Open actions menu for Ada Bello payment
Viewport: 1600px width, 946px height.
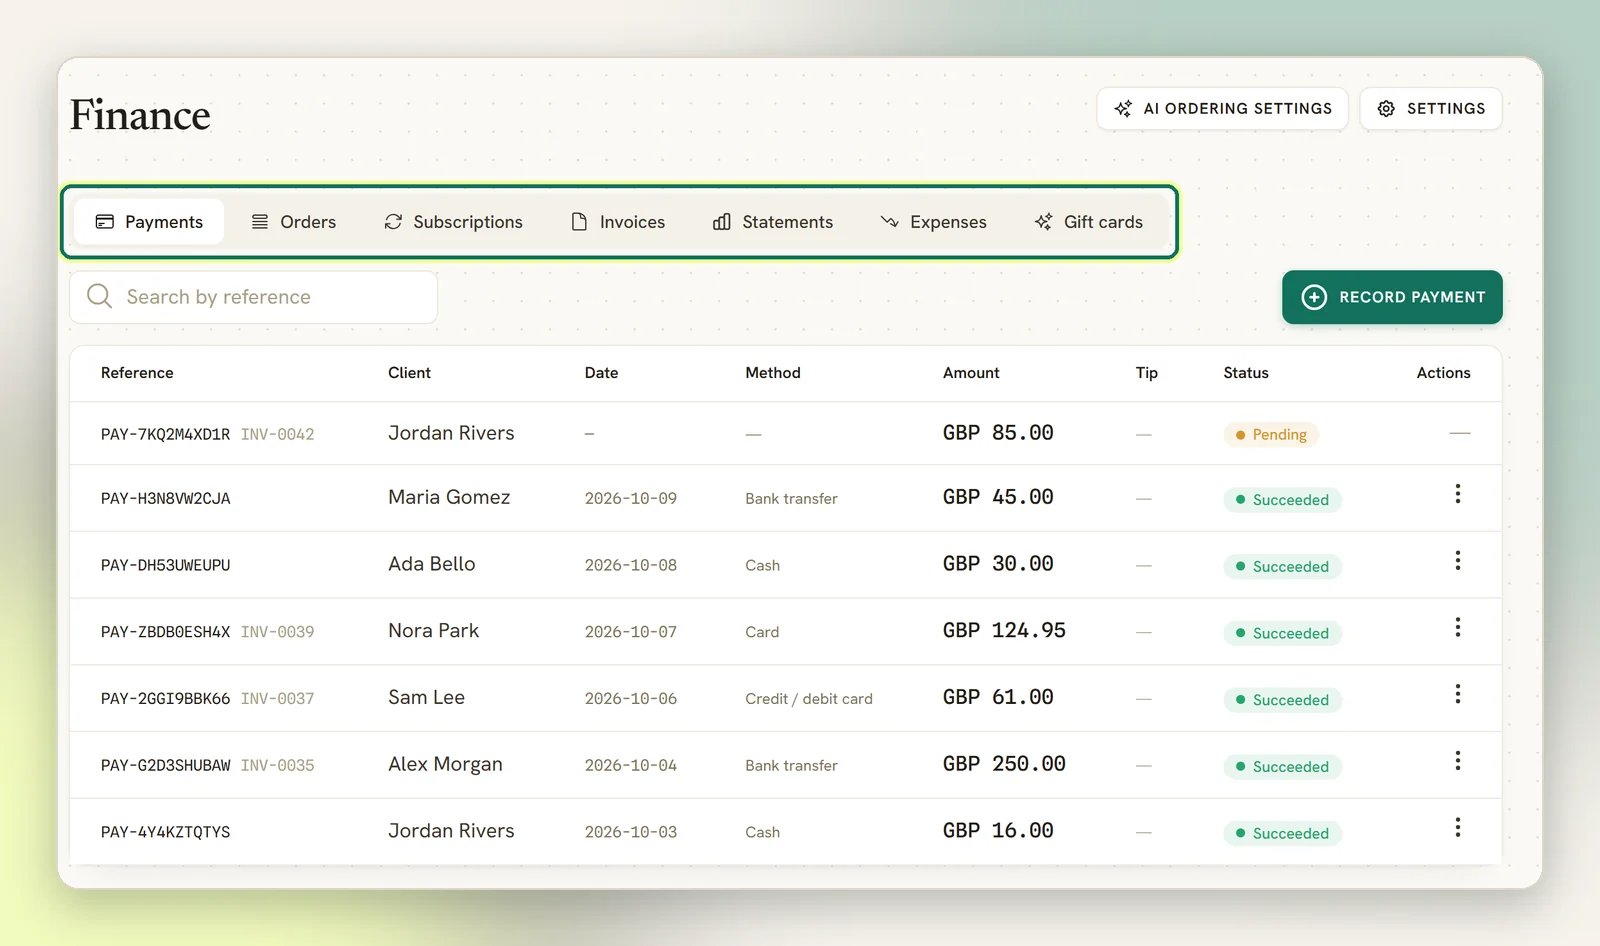tap(1457, 561)
